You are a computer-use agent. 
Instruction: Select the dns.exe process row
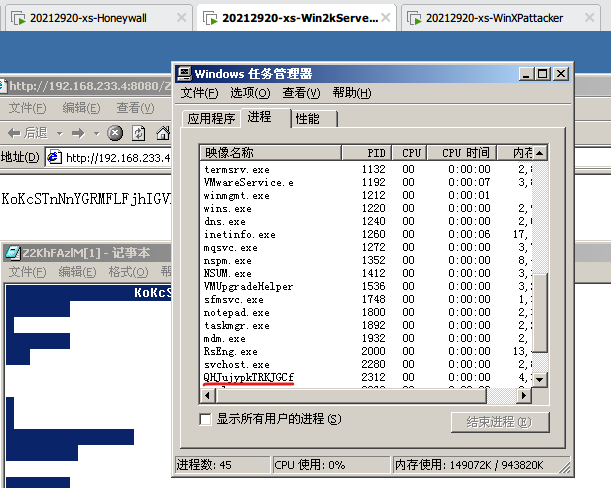click(366, 221)
